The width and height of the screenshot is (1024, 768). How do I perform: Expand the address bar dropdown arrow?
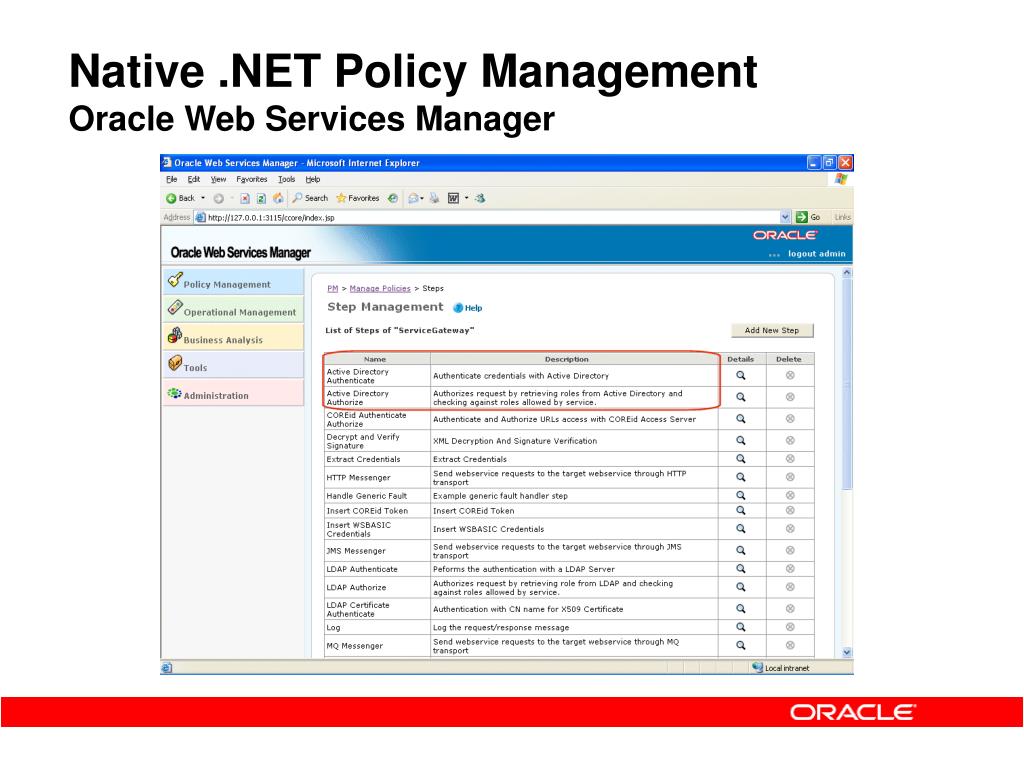click(785, 217)
